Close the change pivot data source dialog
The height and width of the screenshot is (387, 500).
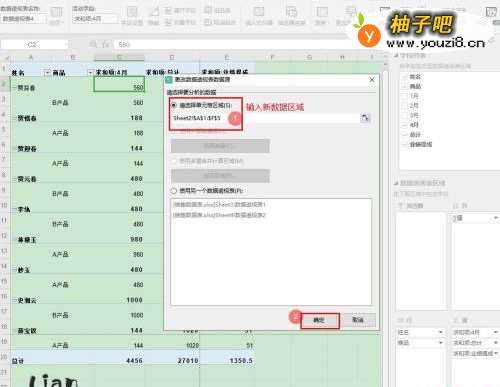(x=372, y=80)
